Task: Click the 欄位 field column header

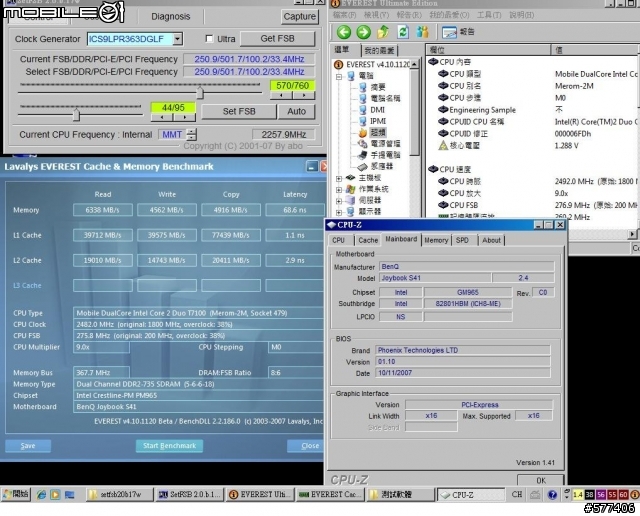Action: click(488, 50)
